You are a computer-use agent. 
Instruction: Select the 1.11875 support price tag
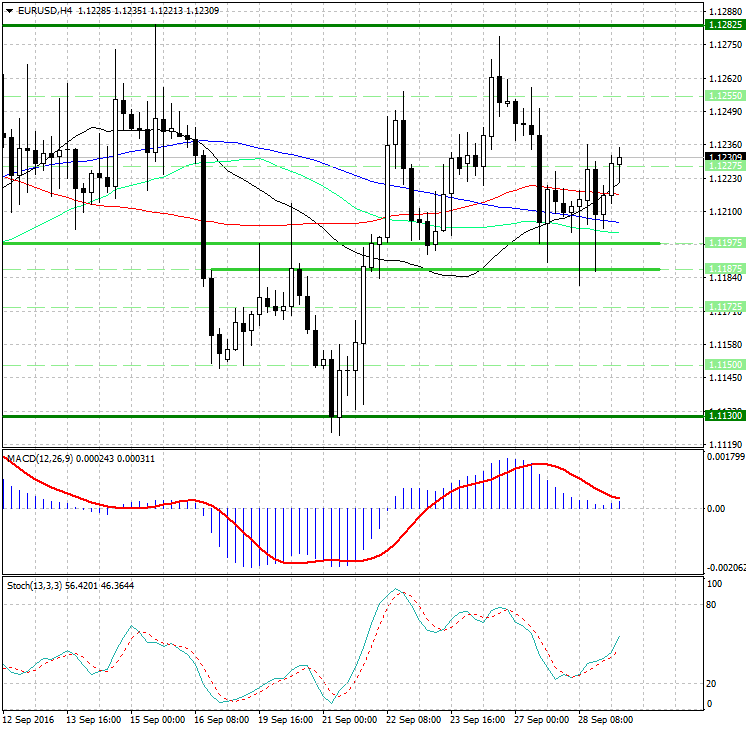click(x=723, y=269)
